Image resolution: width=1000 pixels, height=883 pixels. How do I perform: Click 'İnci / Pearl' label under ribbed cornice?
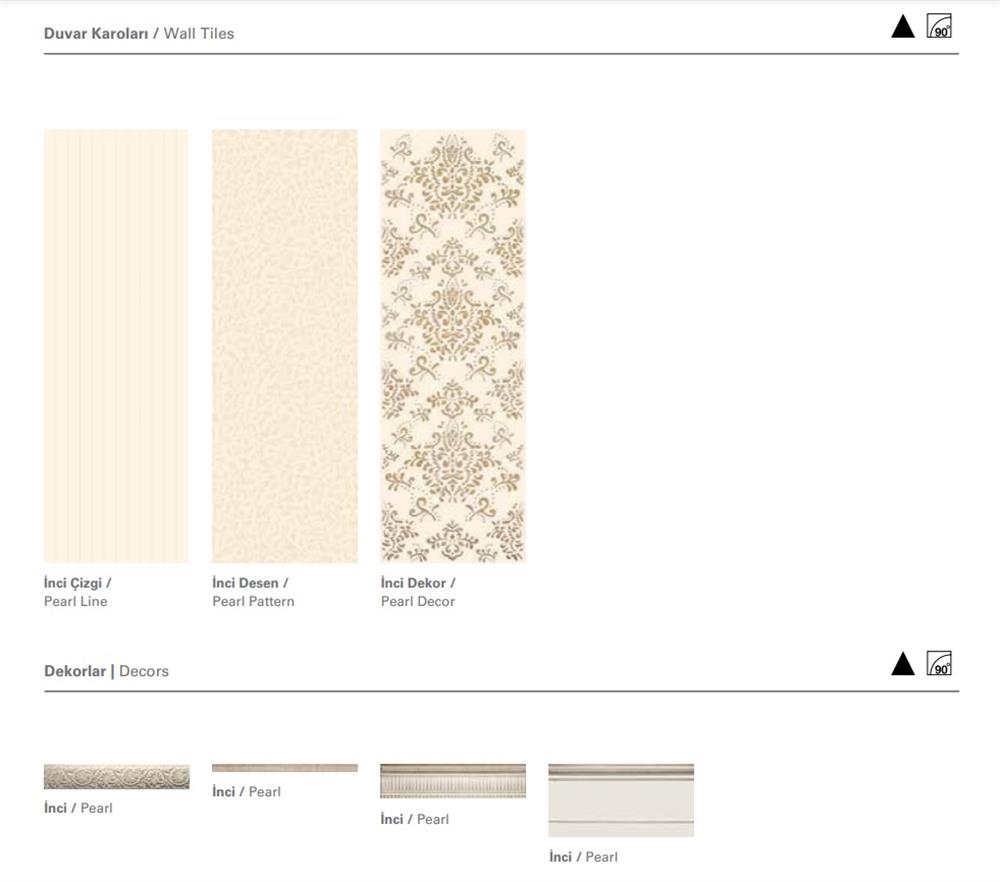(415, 819)
